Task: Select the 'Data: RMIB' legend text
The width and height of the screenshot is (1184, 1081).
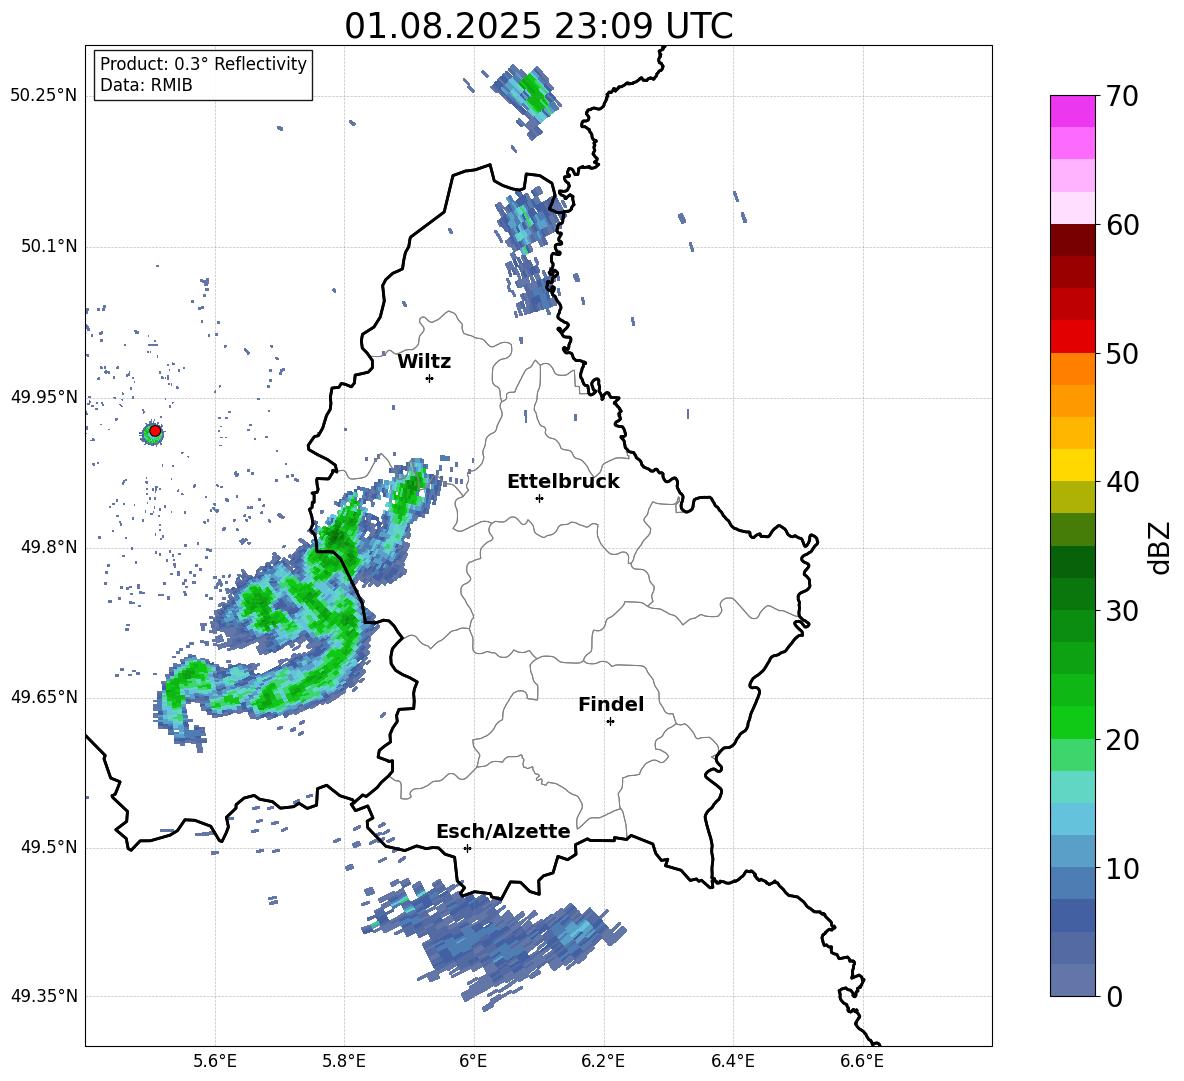Action: click(146, 85)
